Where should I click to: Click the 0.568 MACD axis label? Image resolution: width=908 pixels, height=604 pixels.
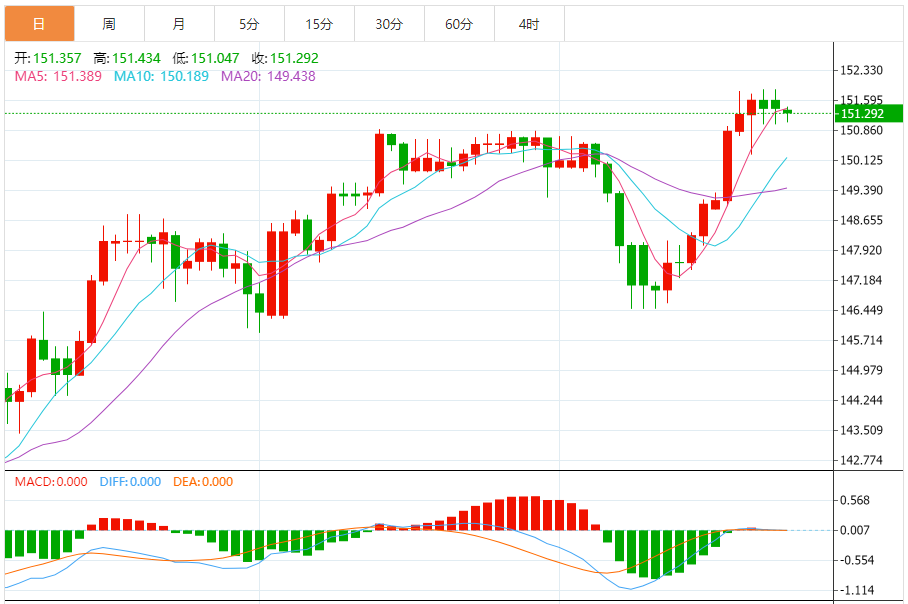pos(855,500)
